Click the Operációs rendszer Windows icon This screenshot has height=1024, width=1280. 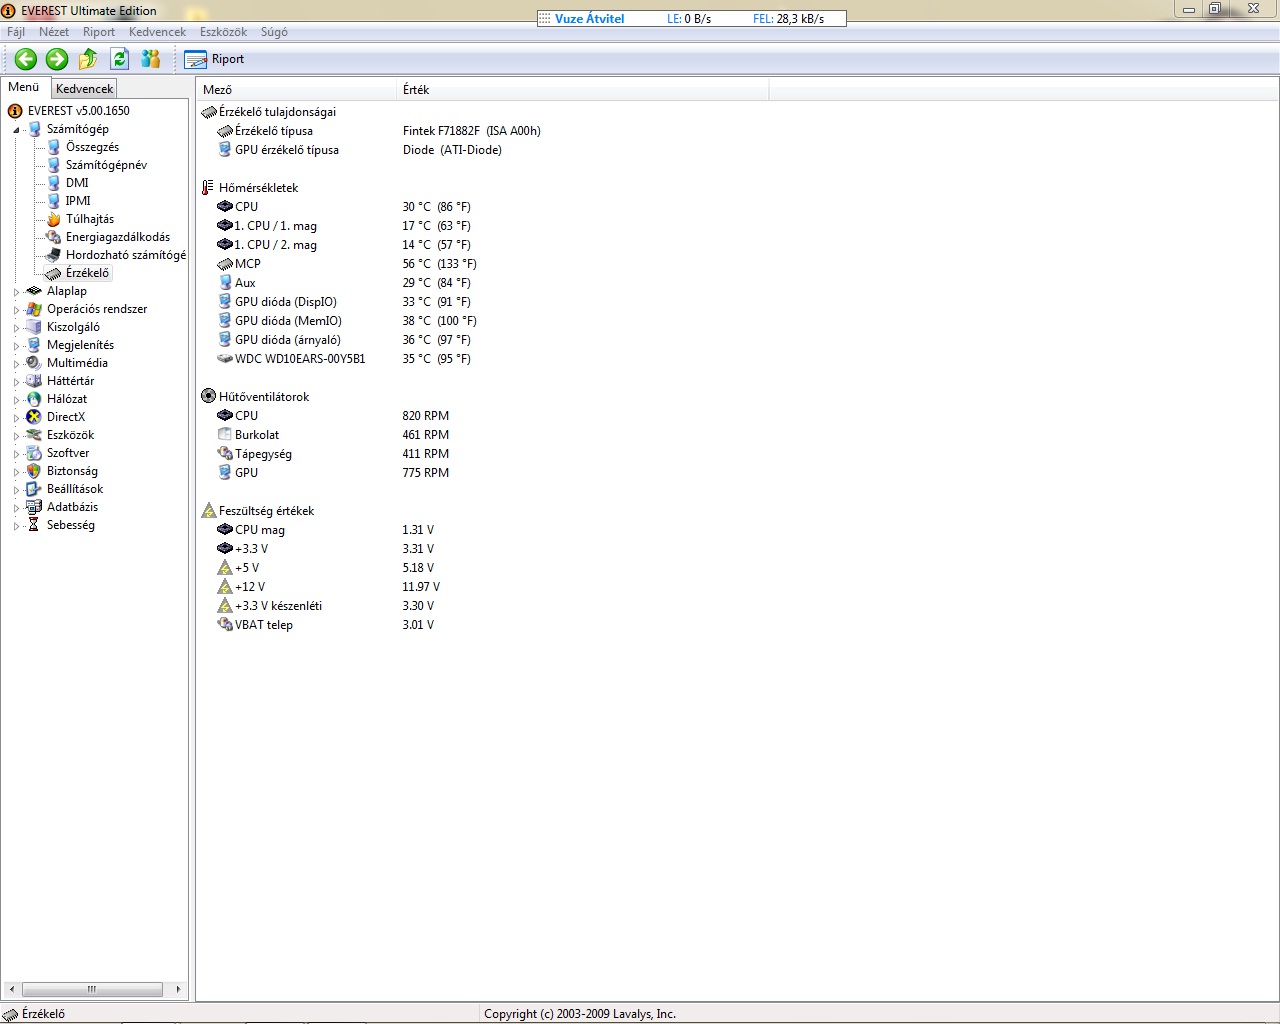click(x=34, y=309)
